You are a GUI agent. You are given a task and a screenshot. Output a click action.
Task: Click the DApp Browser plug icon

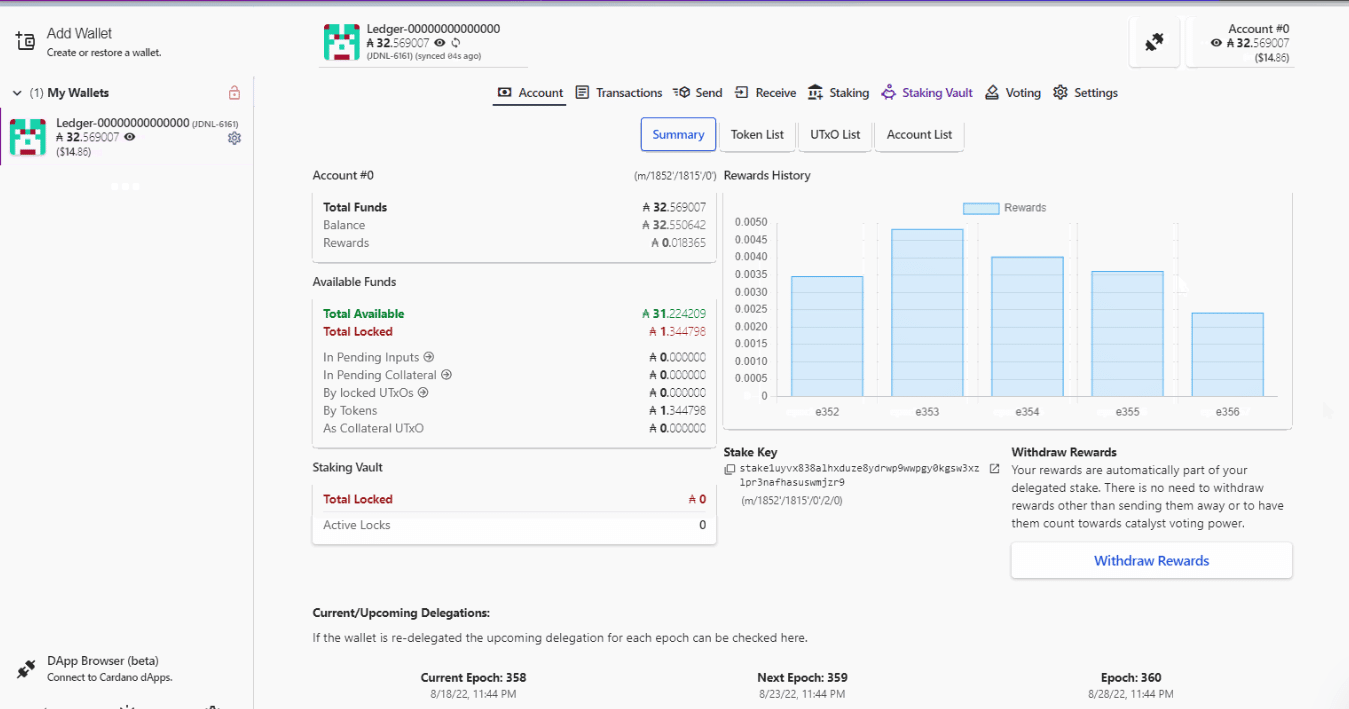click(x=26, y=669)
